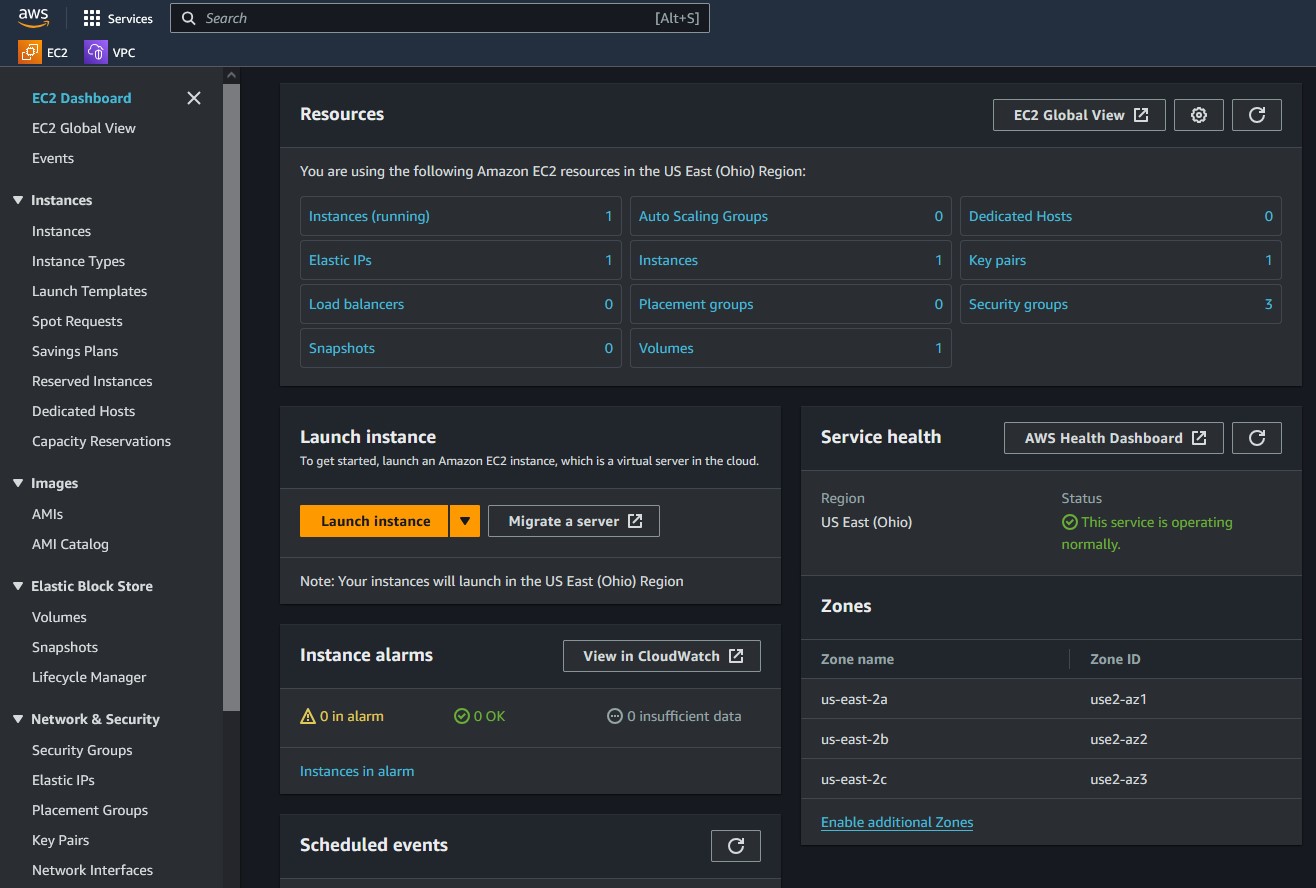Screen dimensions: 1316x888
Task: Open Capacity Reservations in sidebar
Action: pyautogui.click(x=101, y=441)
